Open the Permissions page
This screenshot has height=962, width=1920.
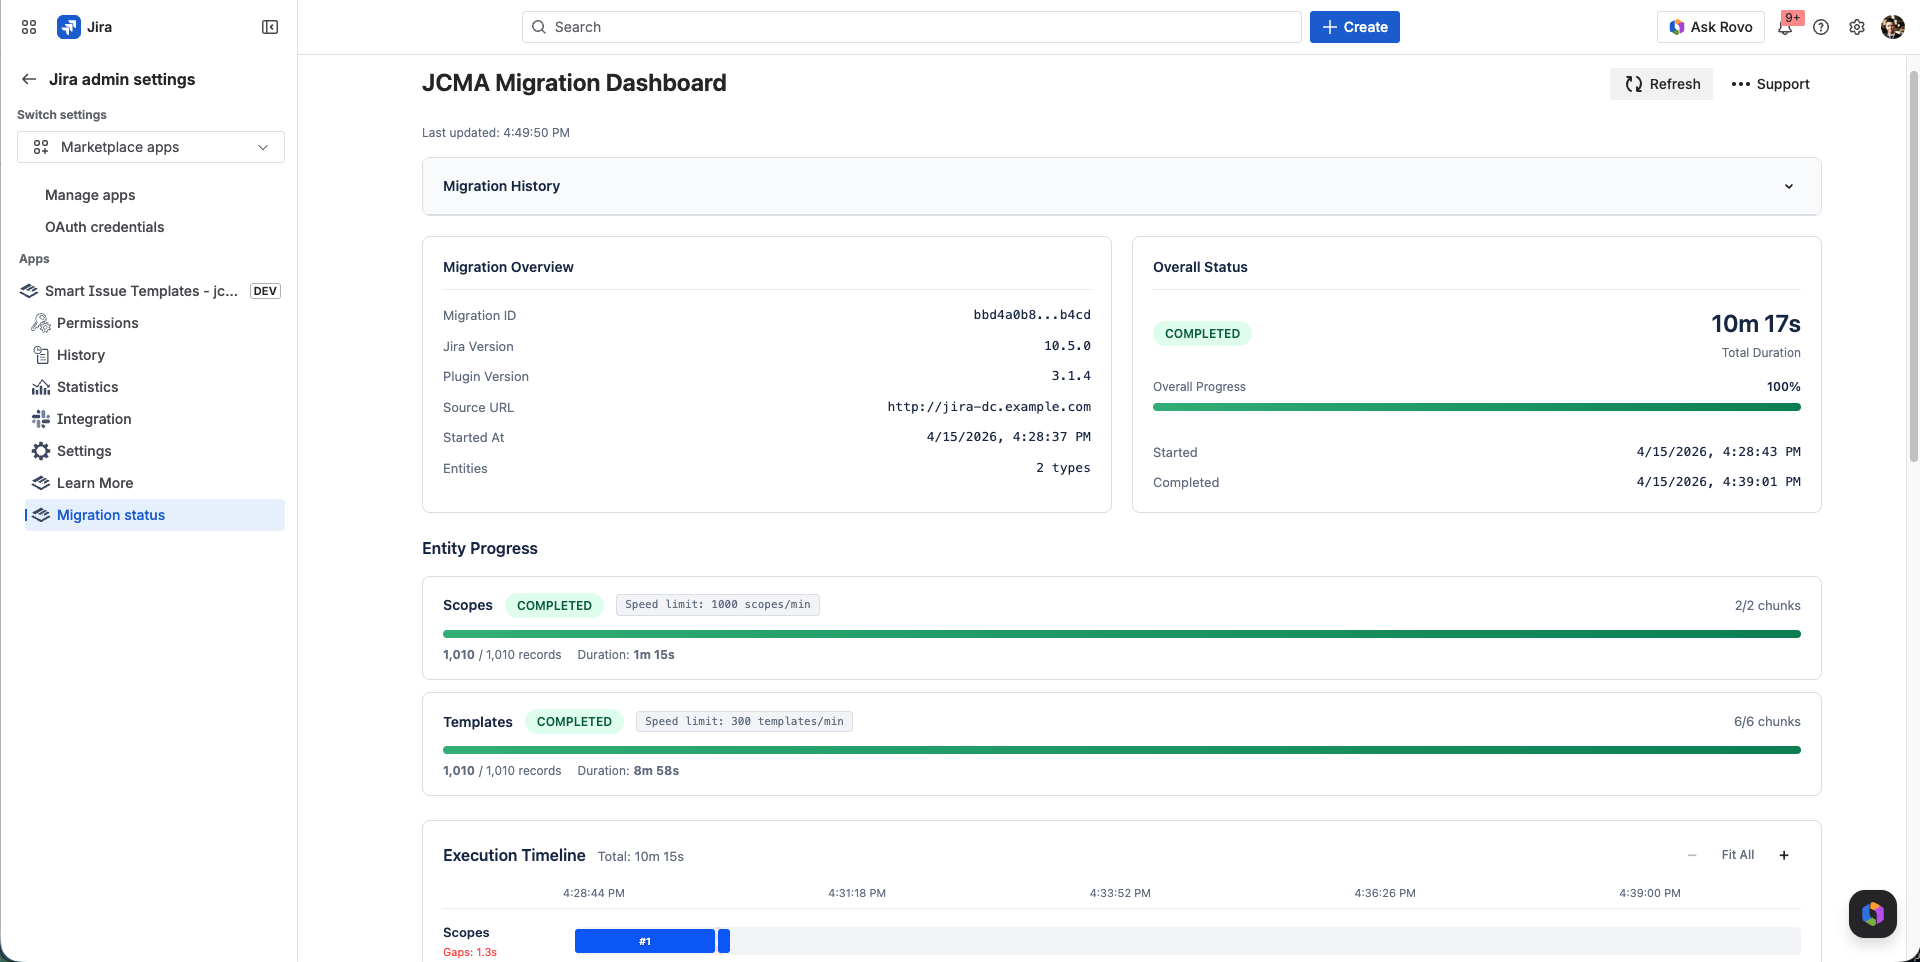pyautogui.click(x=98, y=323)
